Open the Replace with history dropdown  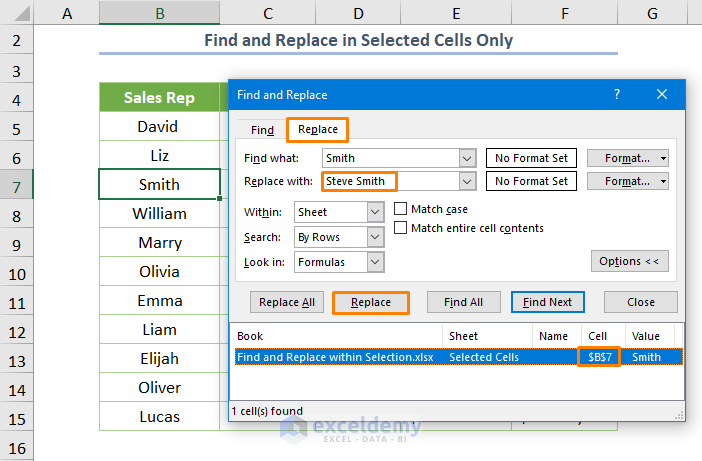(466, 182)
